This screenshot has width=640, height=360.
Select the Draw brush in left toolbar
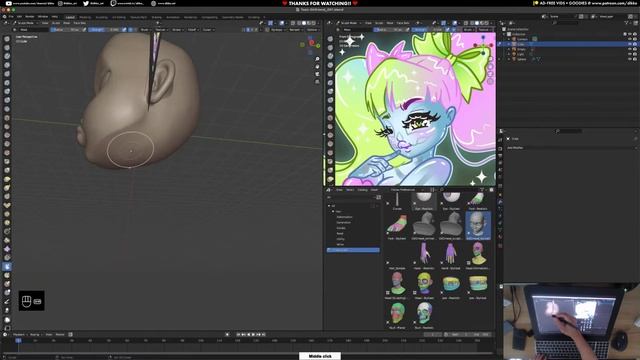point(7,39)
